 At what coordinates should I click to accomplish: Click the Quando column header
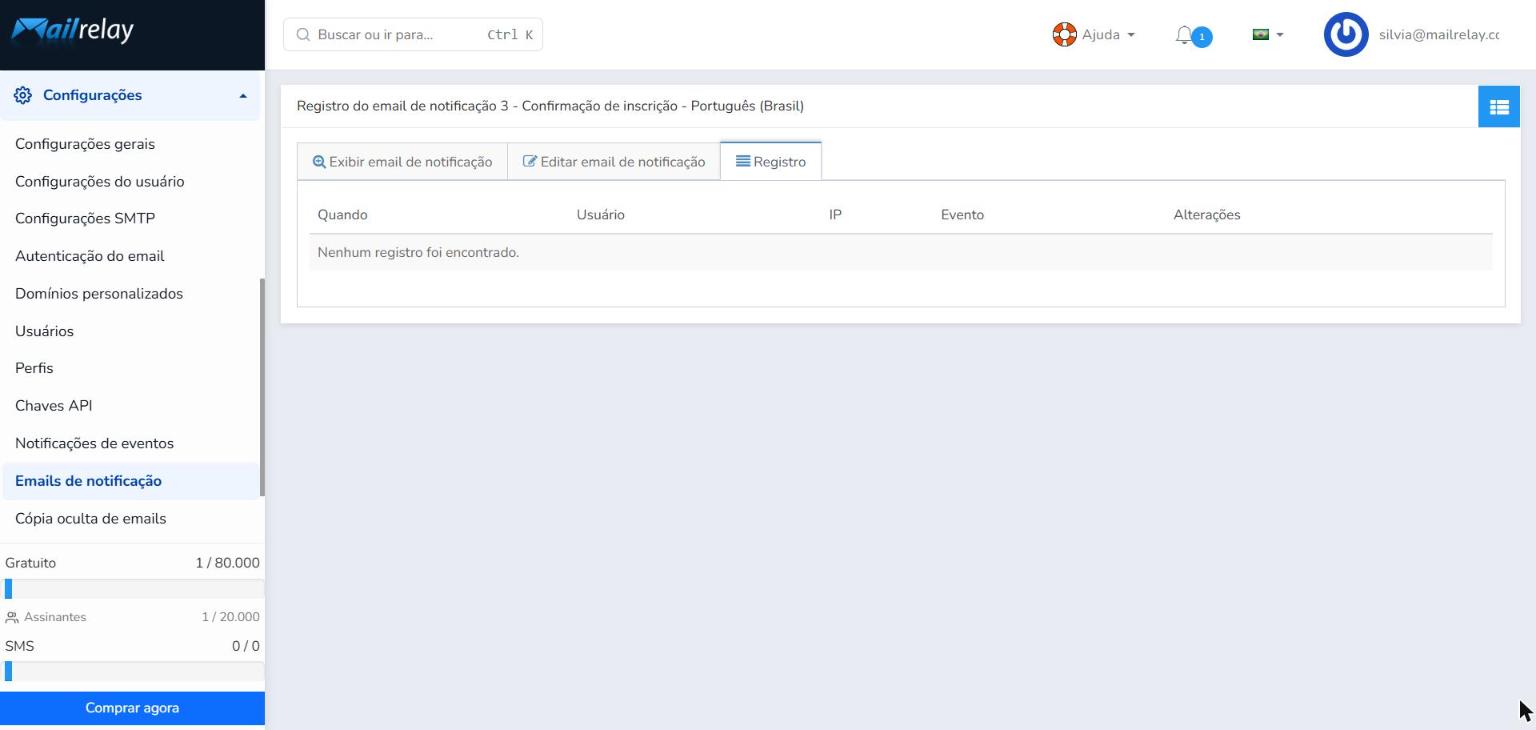[342, 215]
